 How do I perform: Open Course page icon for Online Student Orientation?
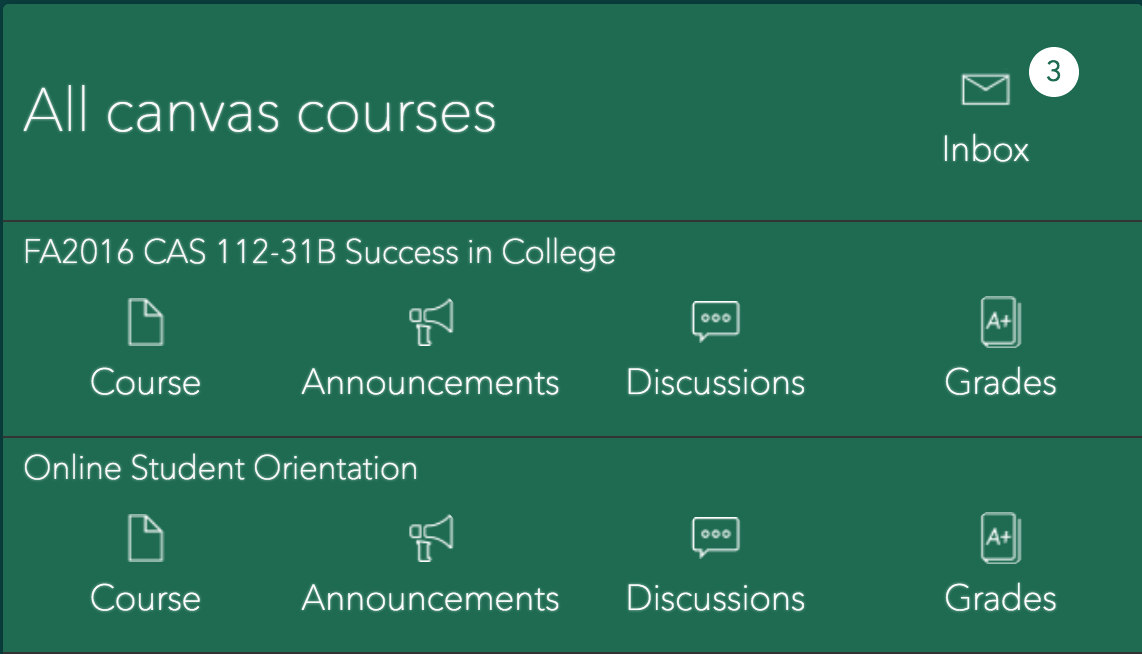click(x=145, y=538)
